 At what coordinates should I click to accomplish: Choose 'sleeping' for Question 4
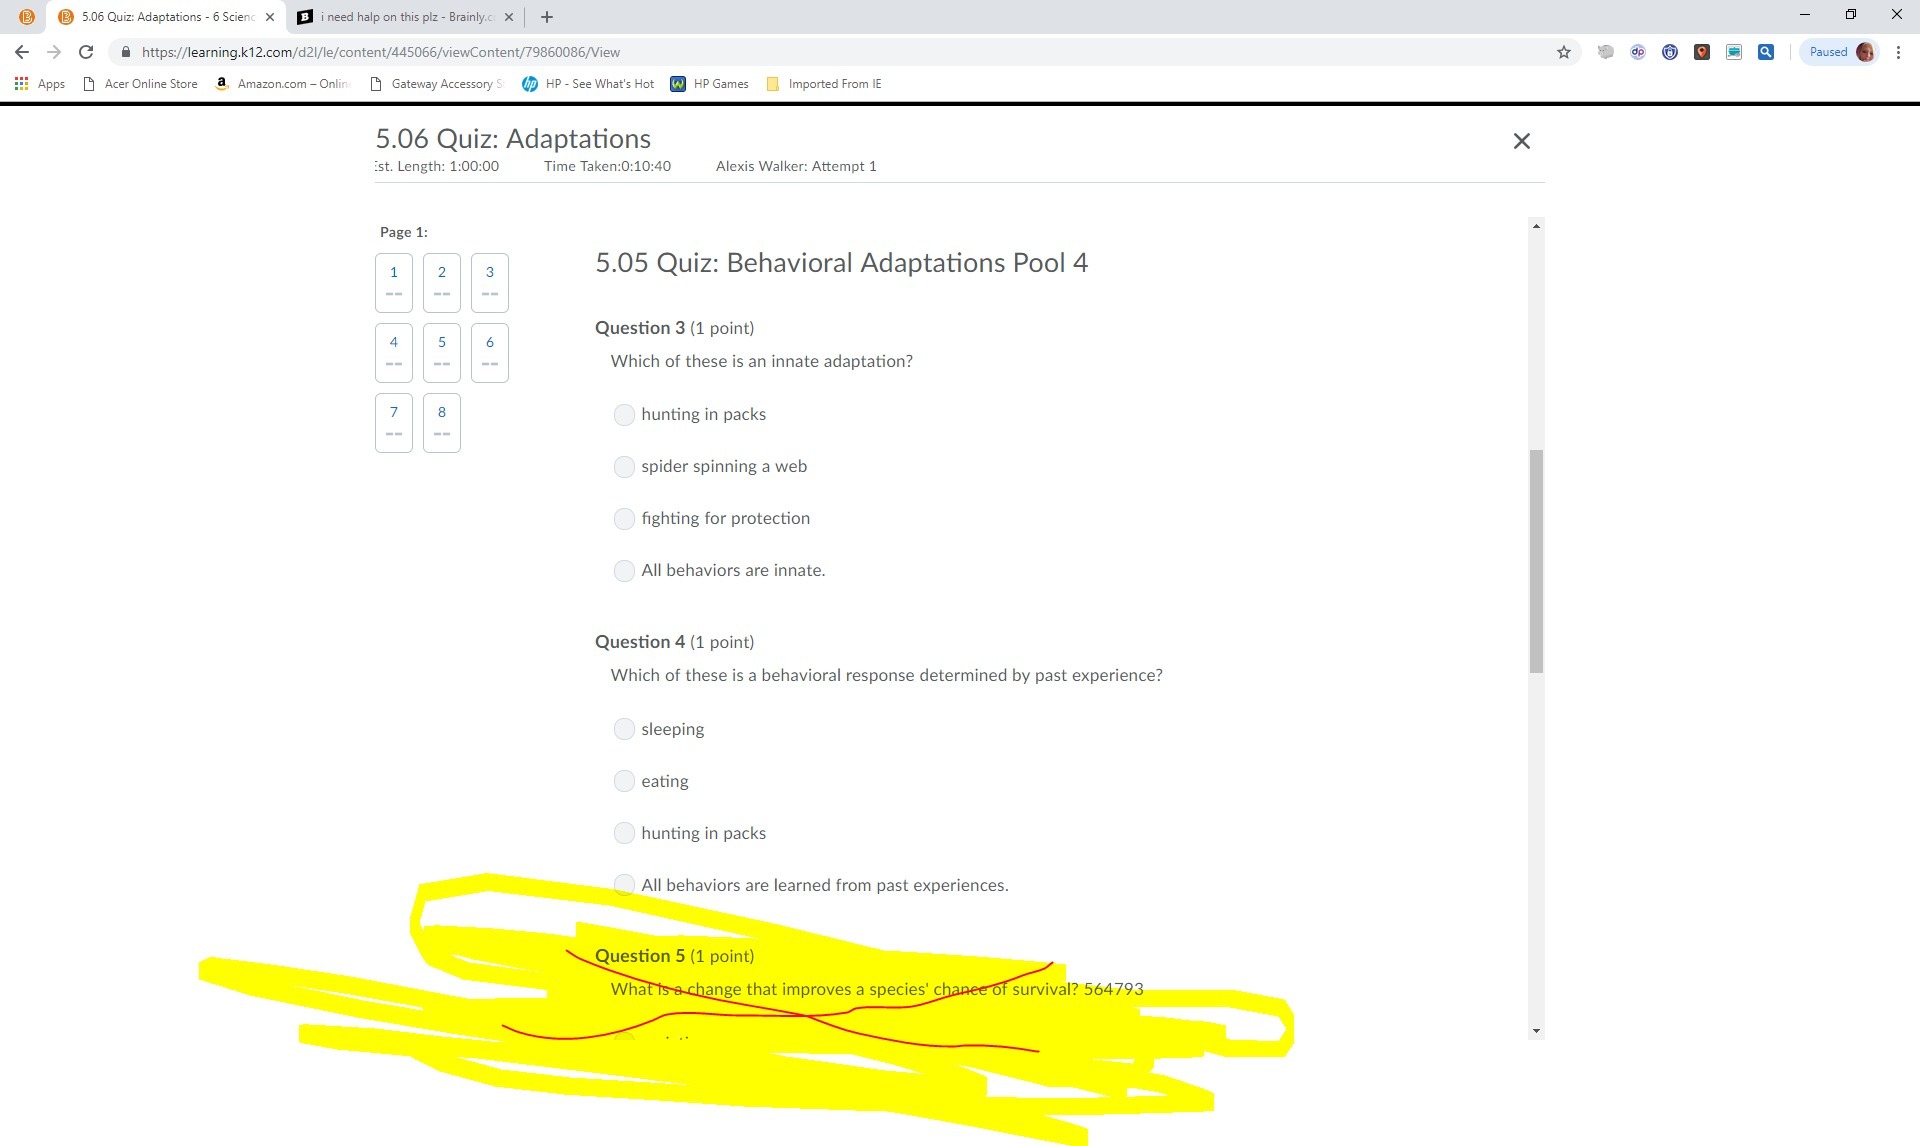tap(624, 729)
